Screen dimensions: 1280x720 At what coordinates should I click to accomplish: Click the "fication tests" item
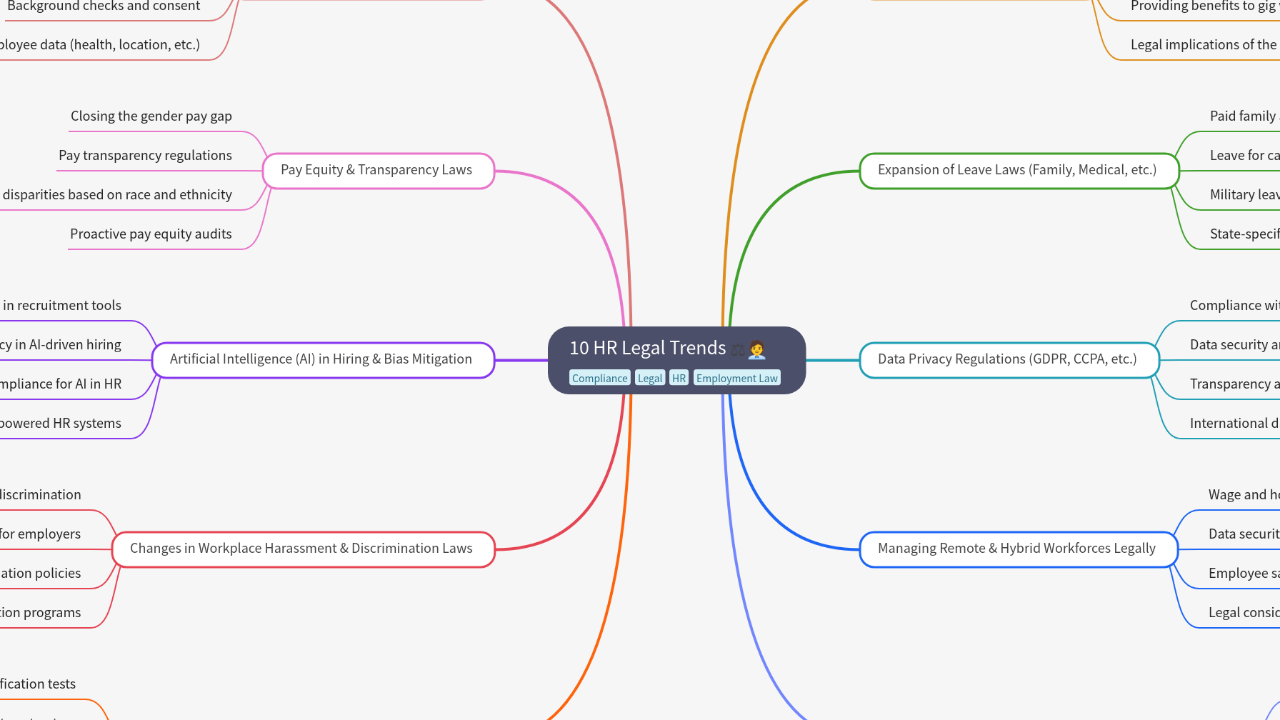[38, 684]
